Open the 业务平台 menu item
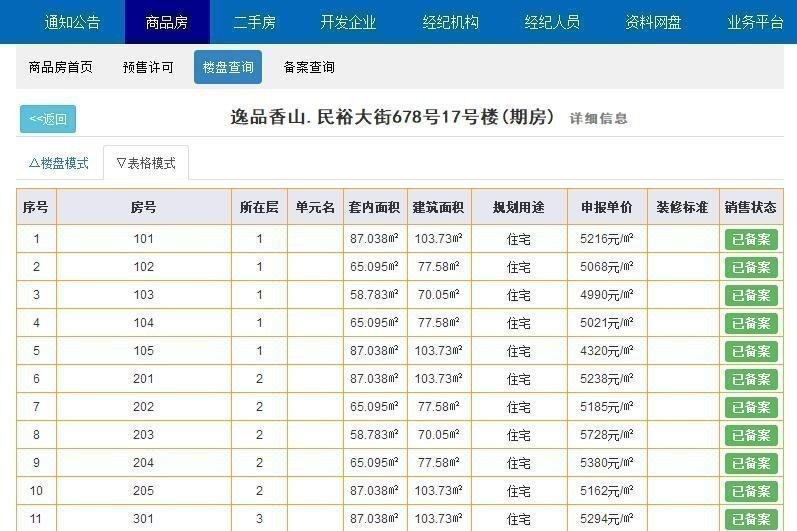Image resolution: width=797 pixels, height=531 pixels. (755, 22)
